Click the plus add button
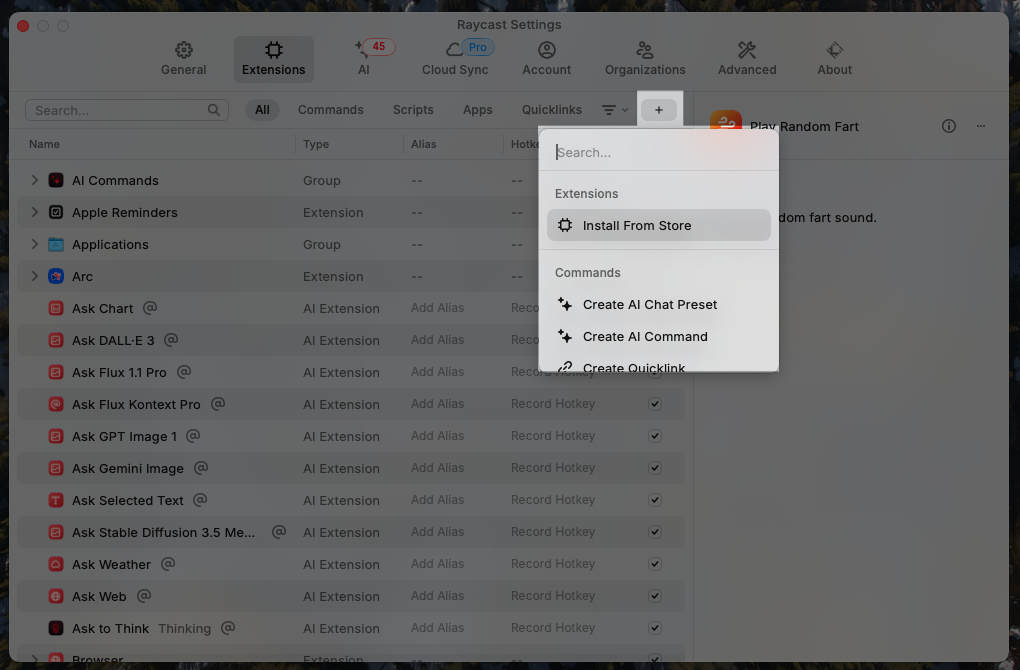The height and width of the screenshot is (670, 1020). (x=658, y=110)
